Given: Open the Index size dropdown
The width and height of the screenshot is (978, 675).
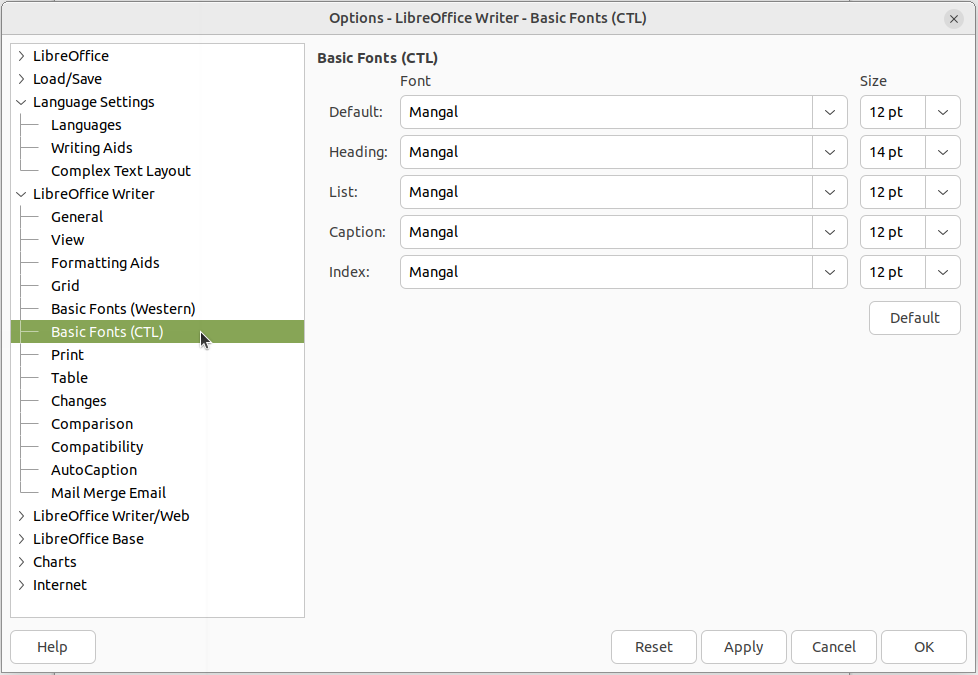Looking at the screenshot, I should [942, 272].
